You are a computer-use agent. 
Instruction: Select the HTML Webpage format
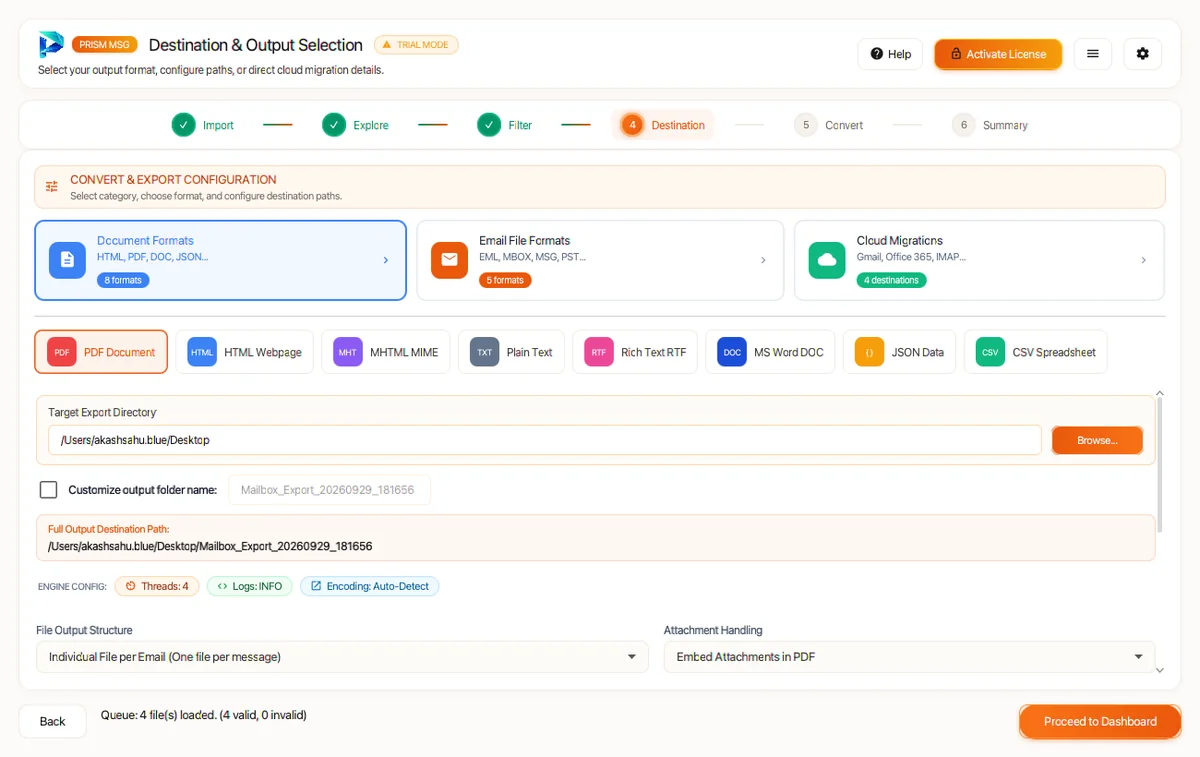pyautogui.click(x=245, y=352)
